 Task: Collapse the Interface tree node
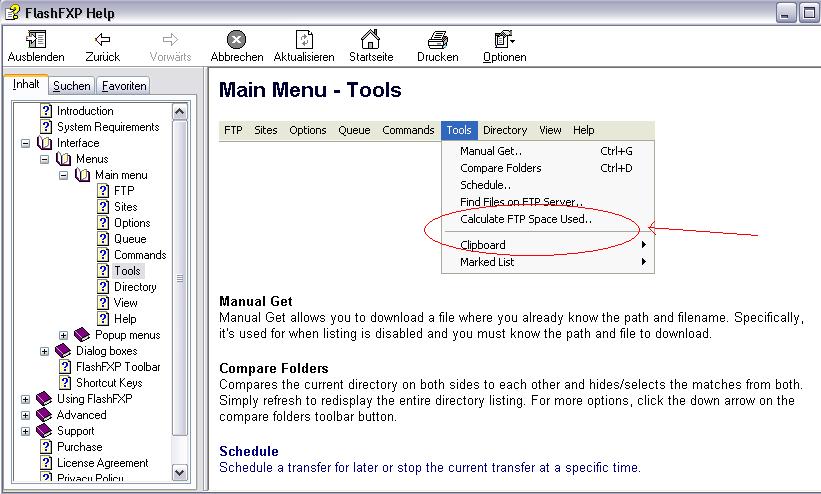click(x=25, y=143)
